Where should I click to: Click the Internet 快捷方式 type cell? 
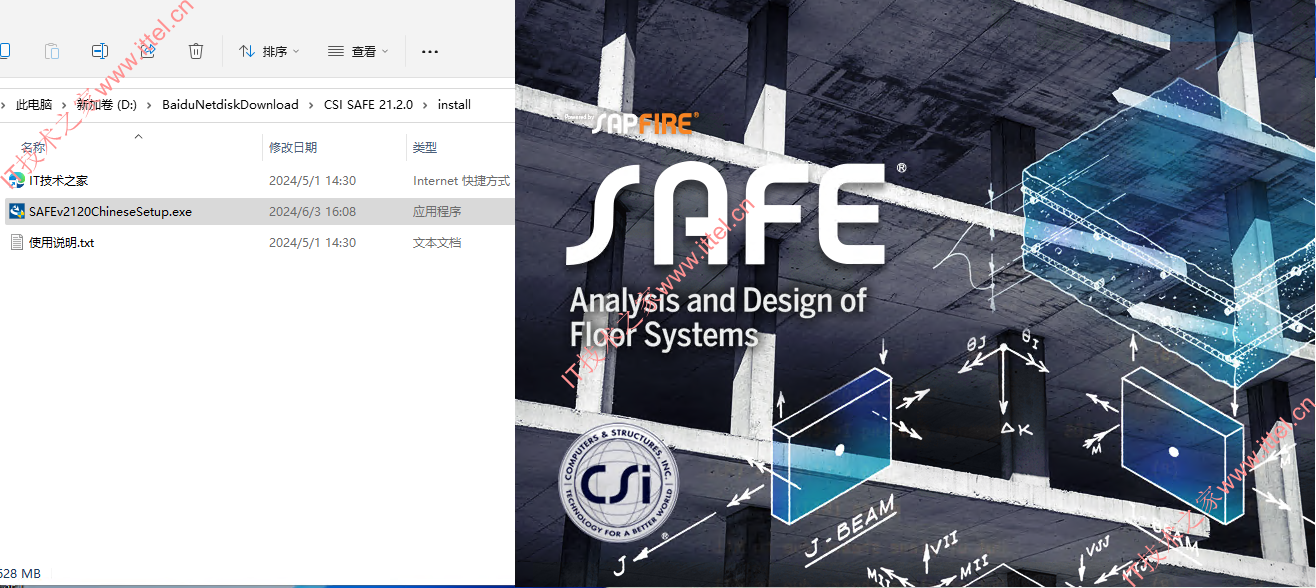click(x=461, y=181)
